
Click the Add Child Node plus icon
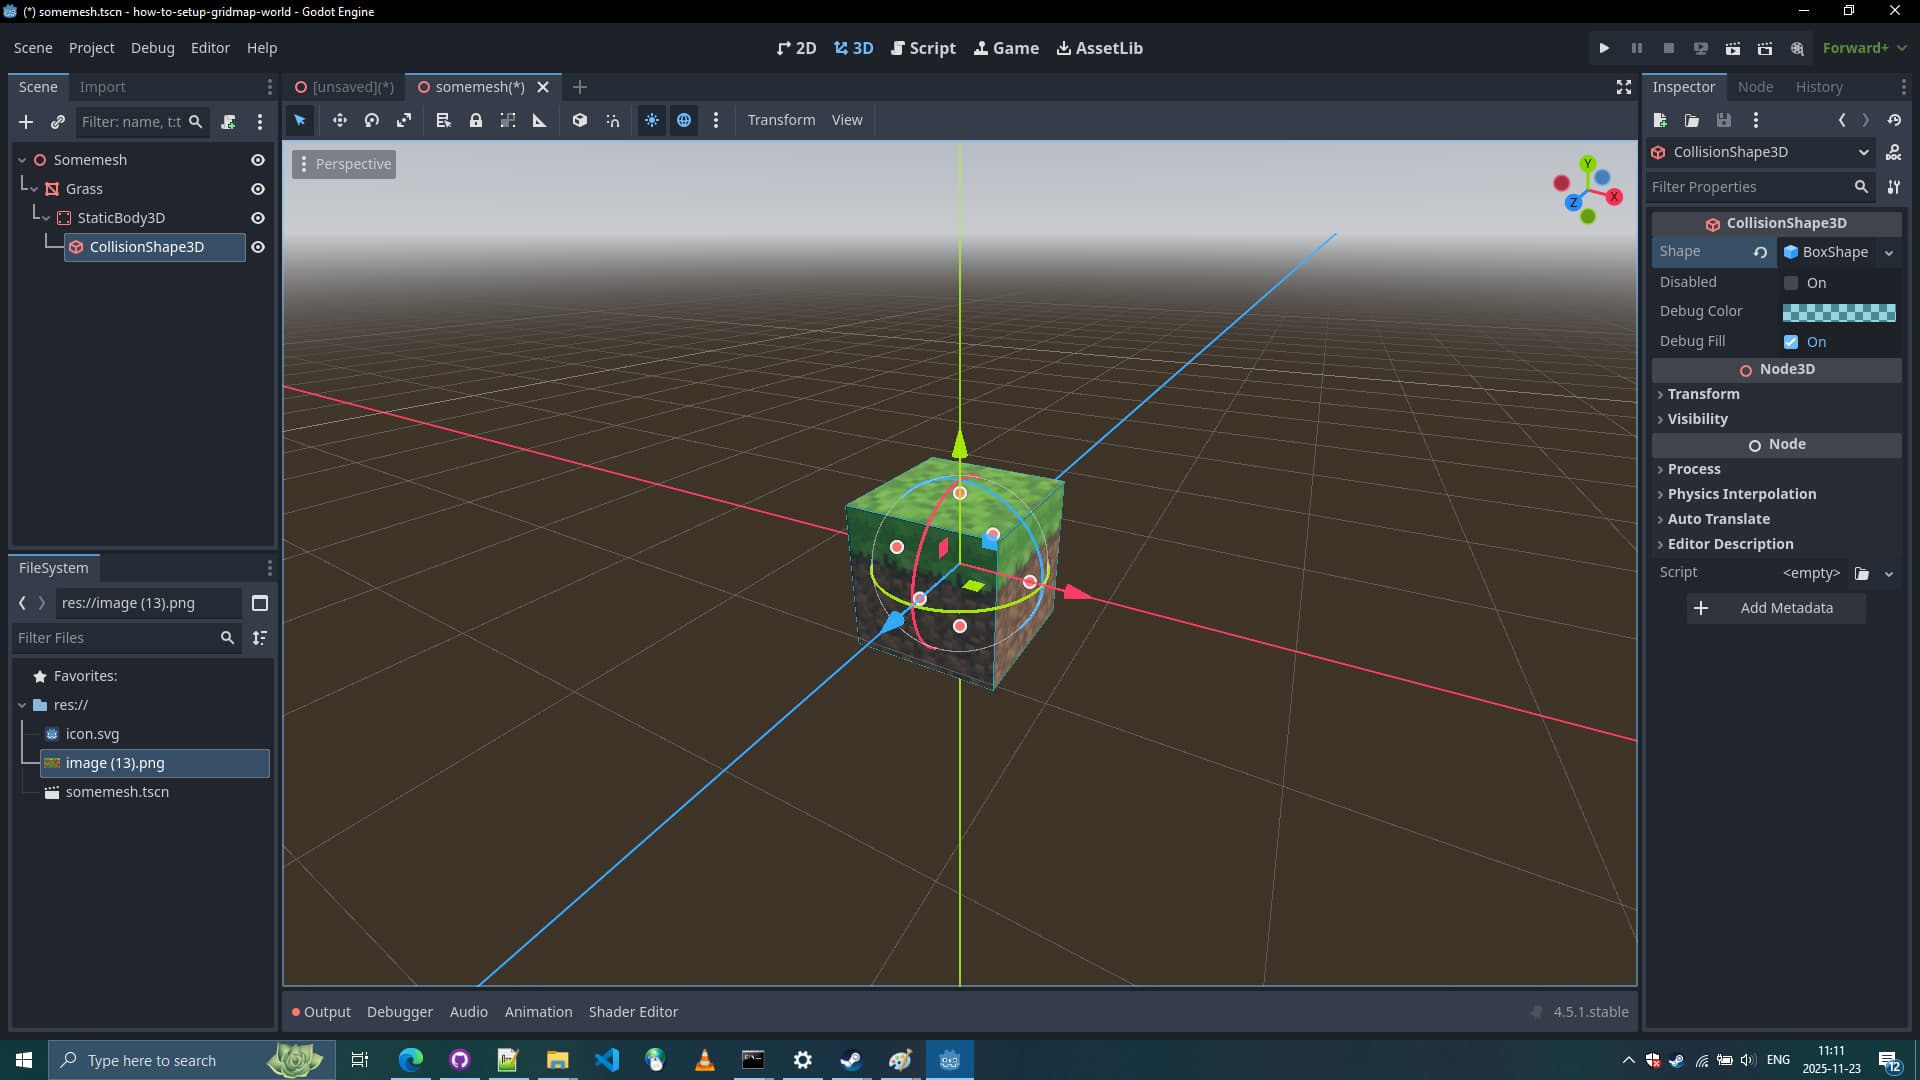pyautogui.click(x=26, y=122)
